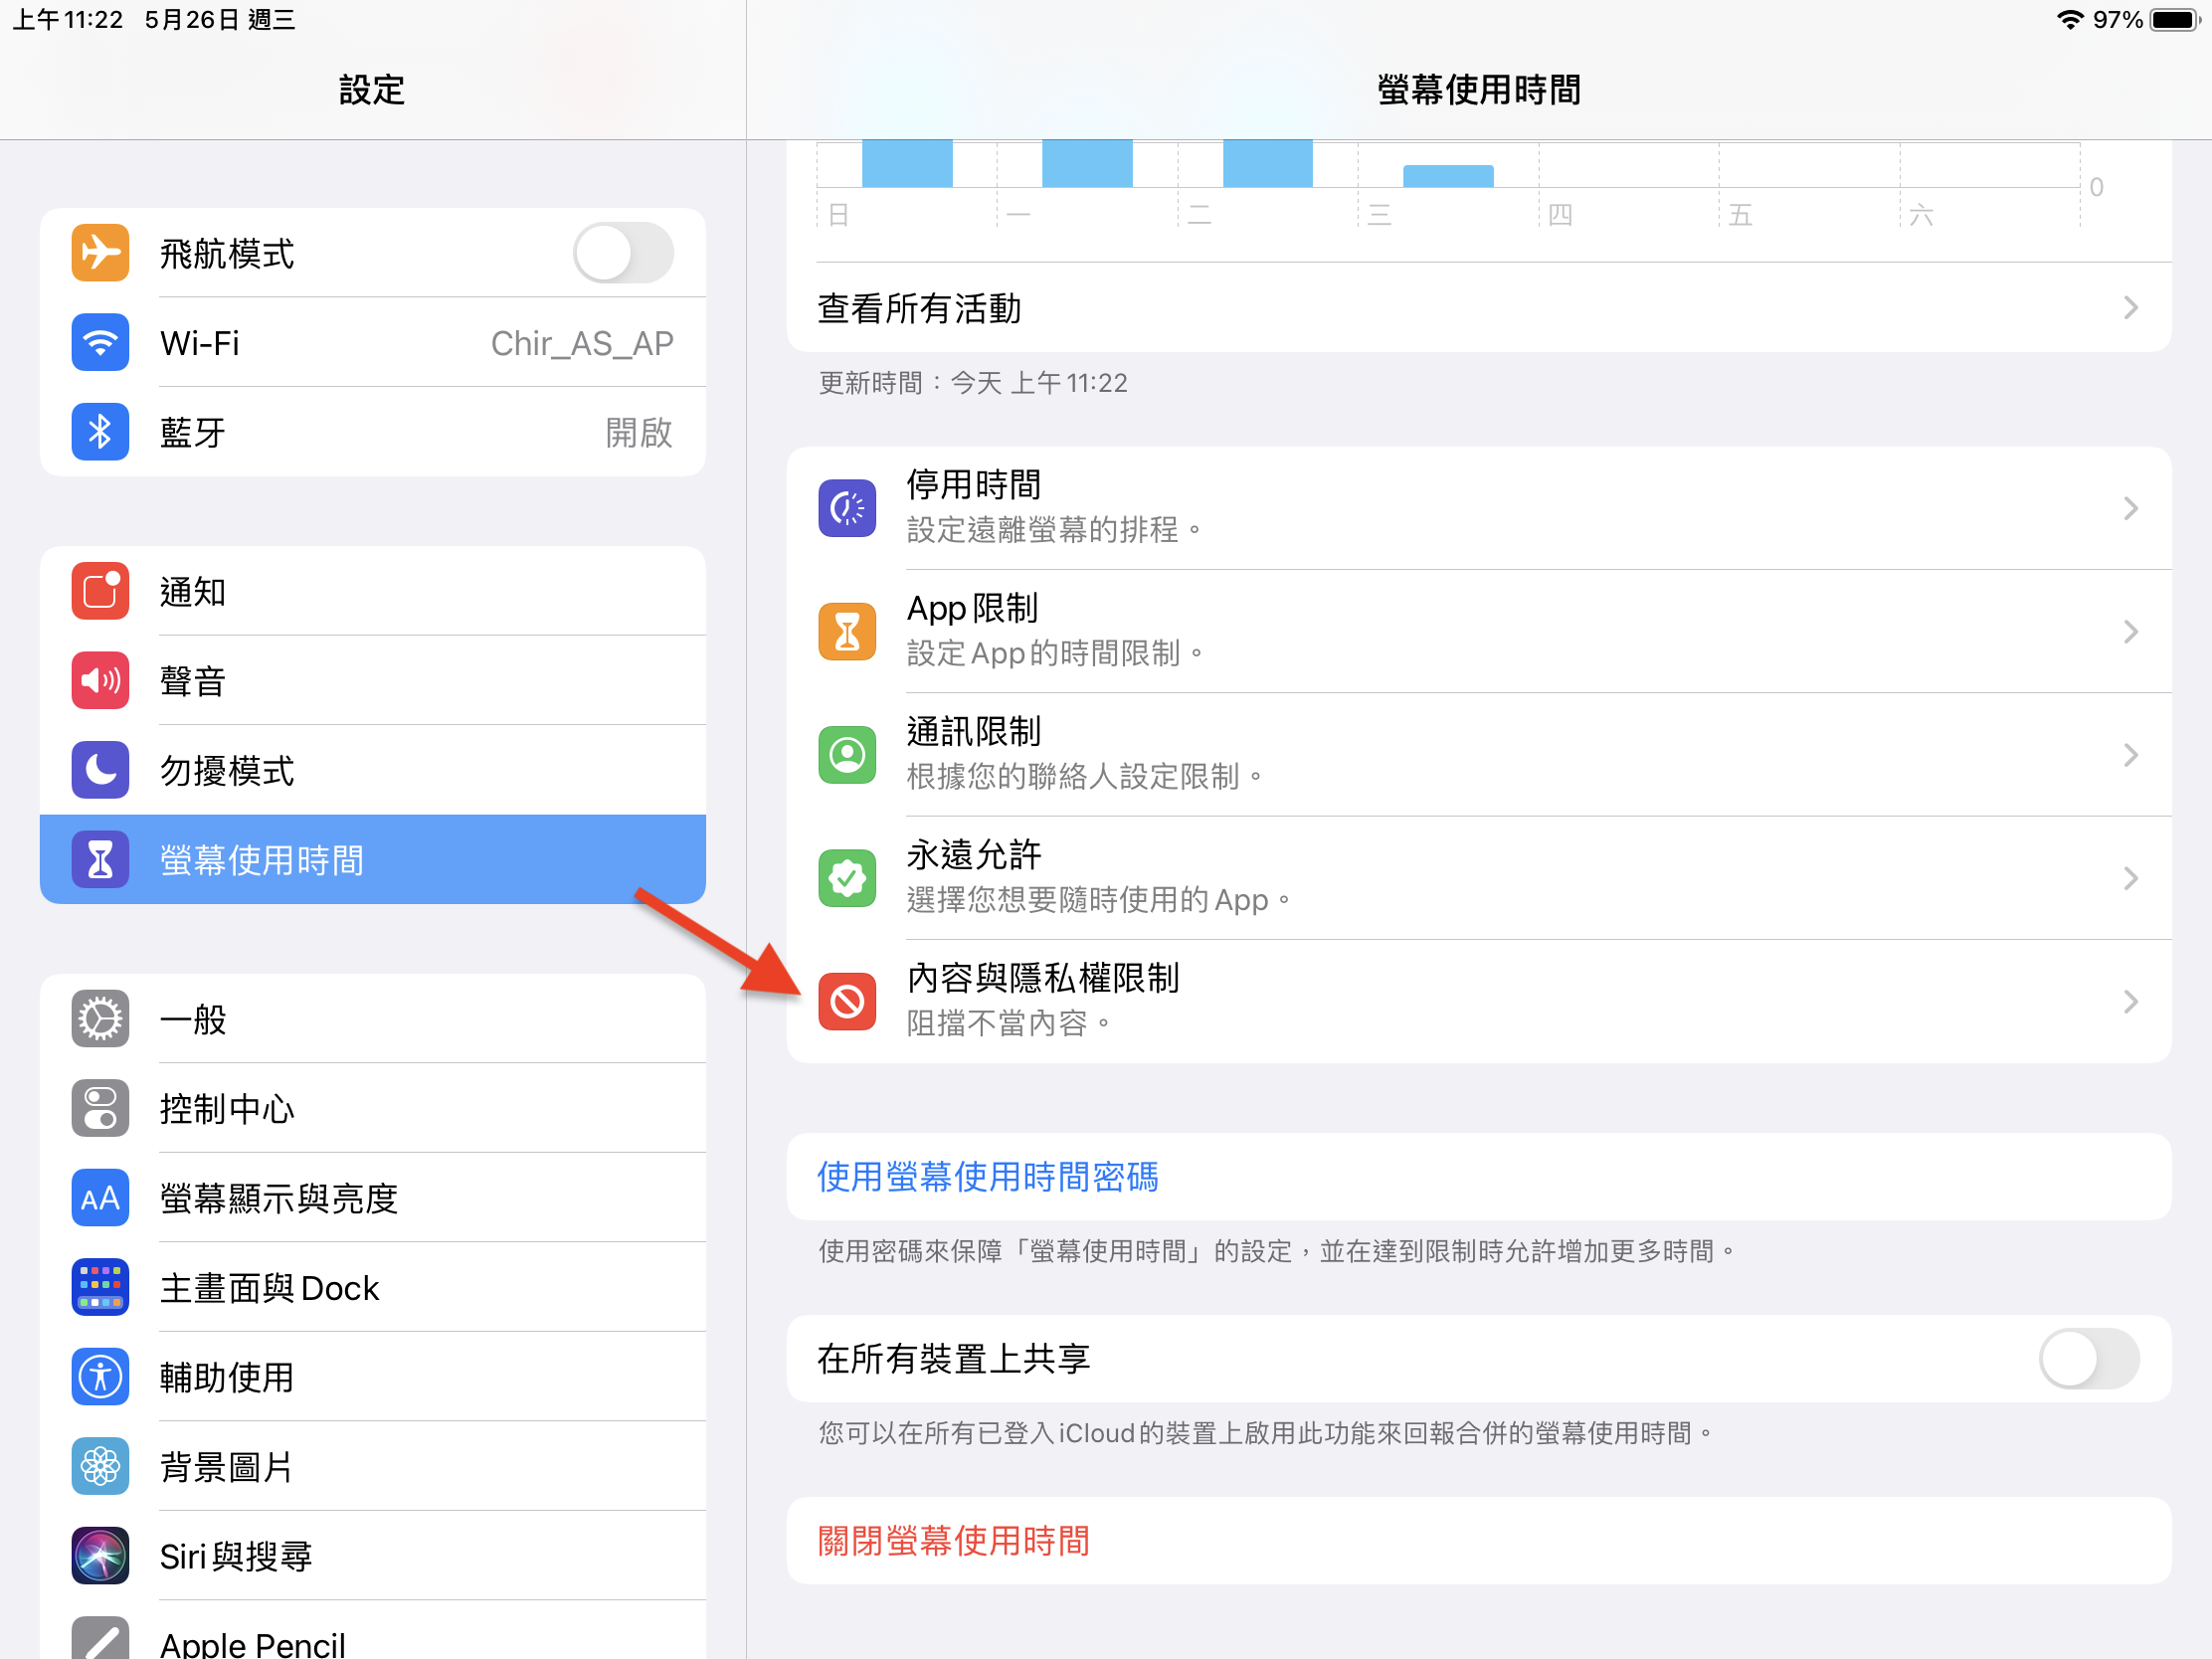Open 停用時間 via the right chevron
Image resolution: width=2212 pixels, height=1659 pixels.
coord(2130,508)
